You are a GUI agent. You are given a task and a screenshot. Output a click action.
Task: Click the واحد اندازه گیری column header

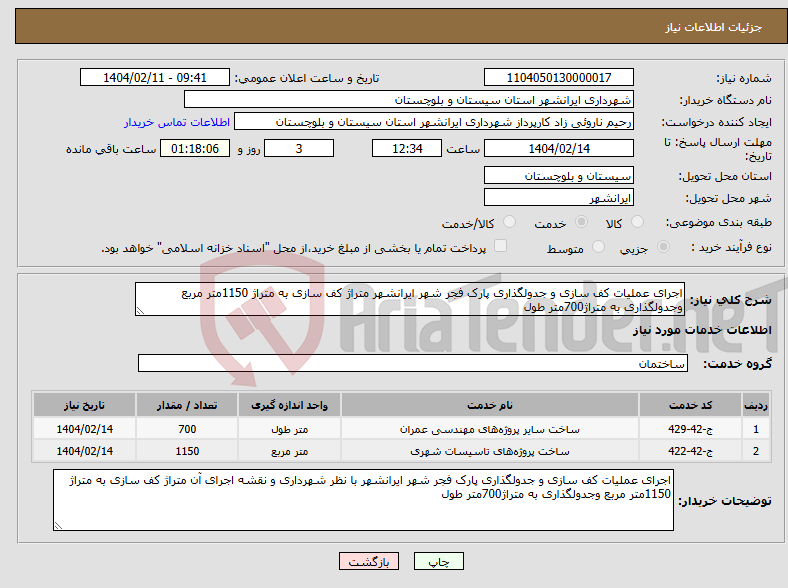[x=289, y=405]
